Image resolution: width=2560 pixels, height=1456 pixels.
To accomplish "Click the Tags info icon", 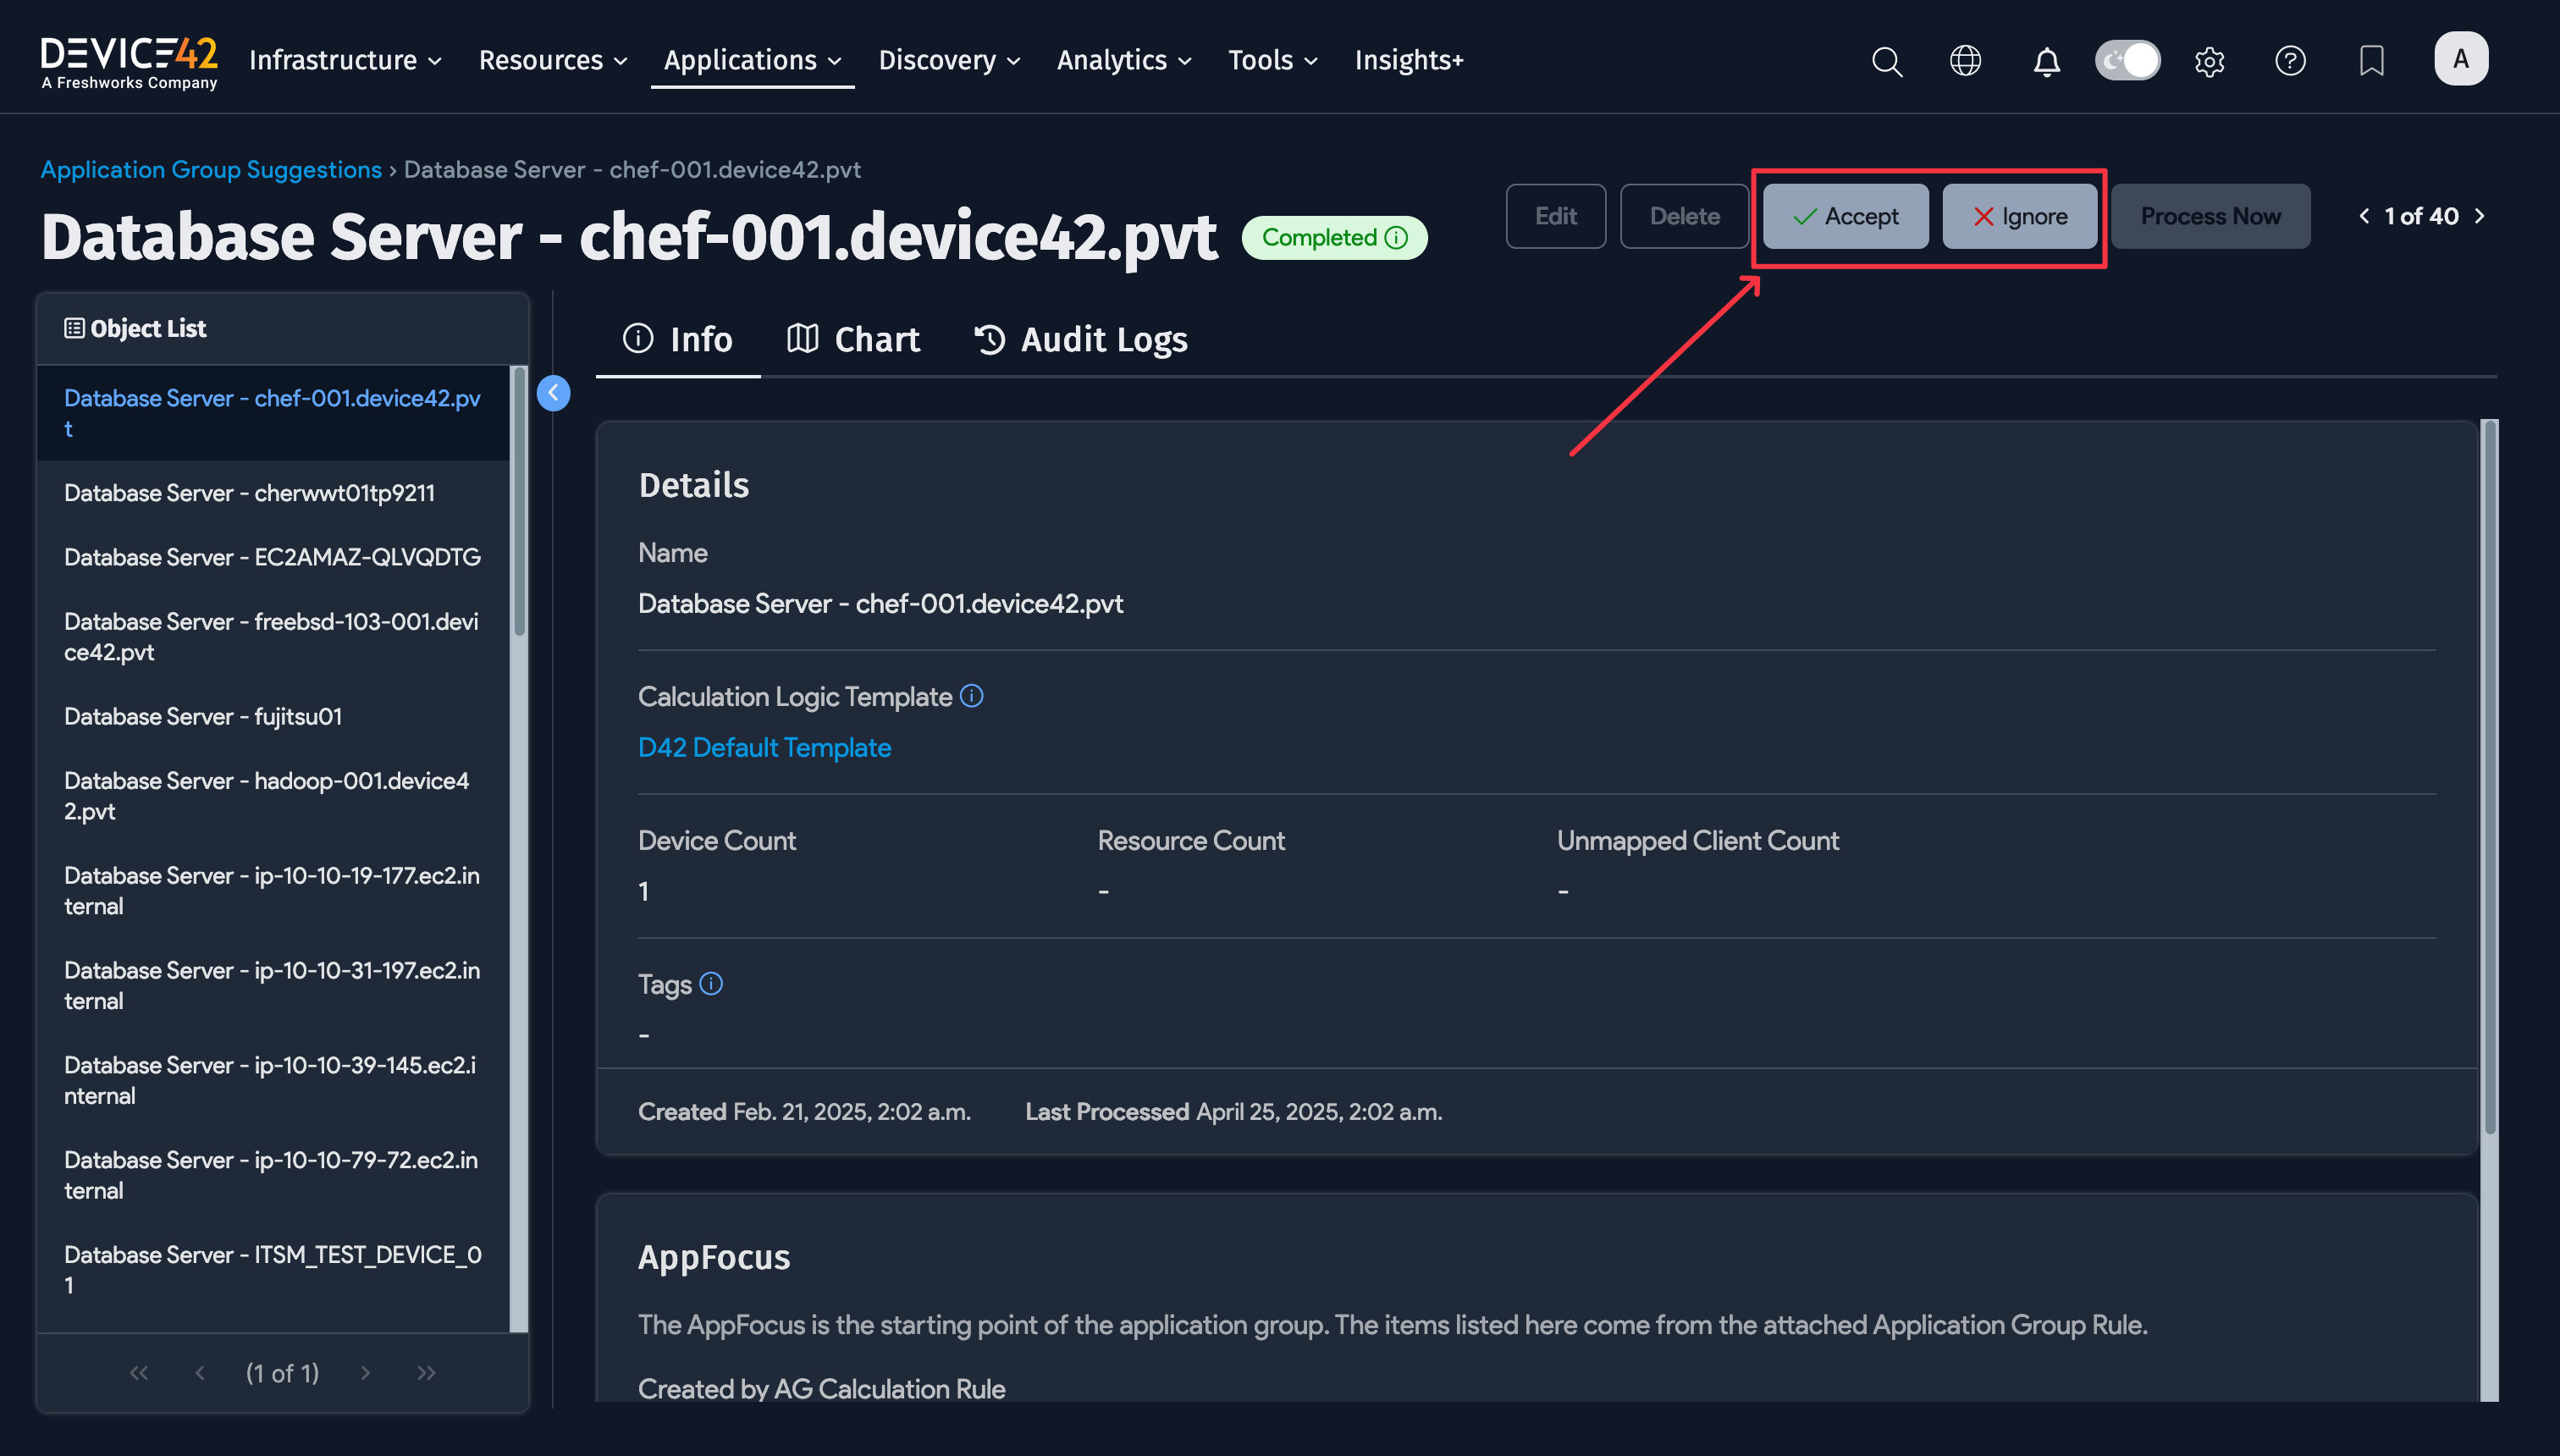I will click(711, 984).
